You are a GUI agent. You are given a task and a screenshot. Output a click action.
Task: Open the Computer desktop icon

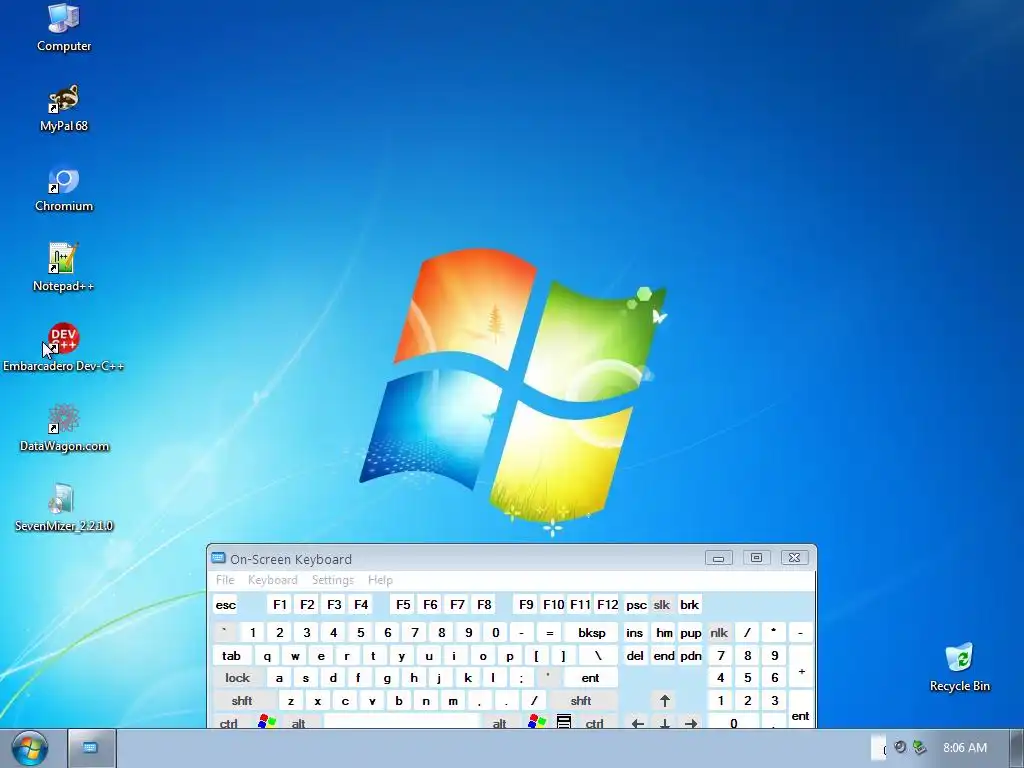[x=63, y=27]
